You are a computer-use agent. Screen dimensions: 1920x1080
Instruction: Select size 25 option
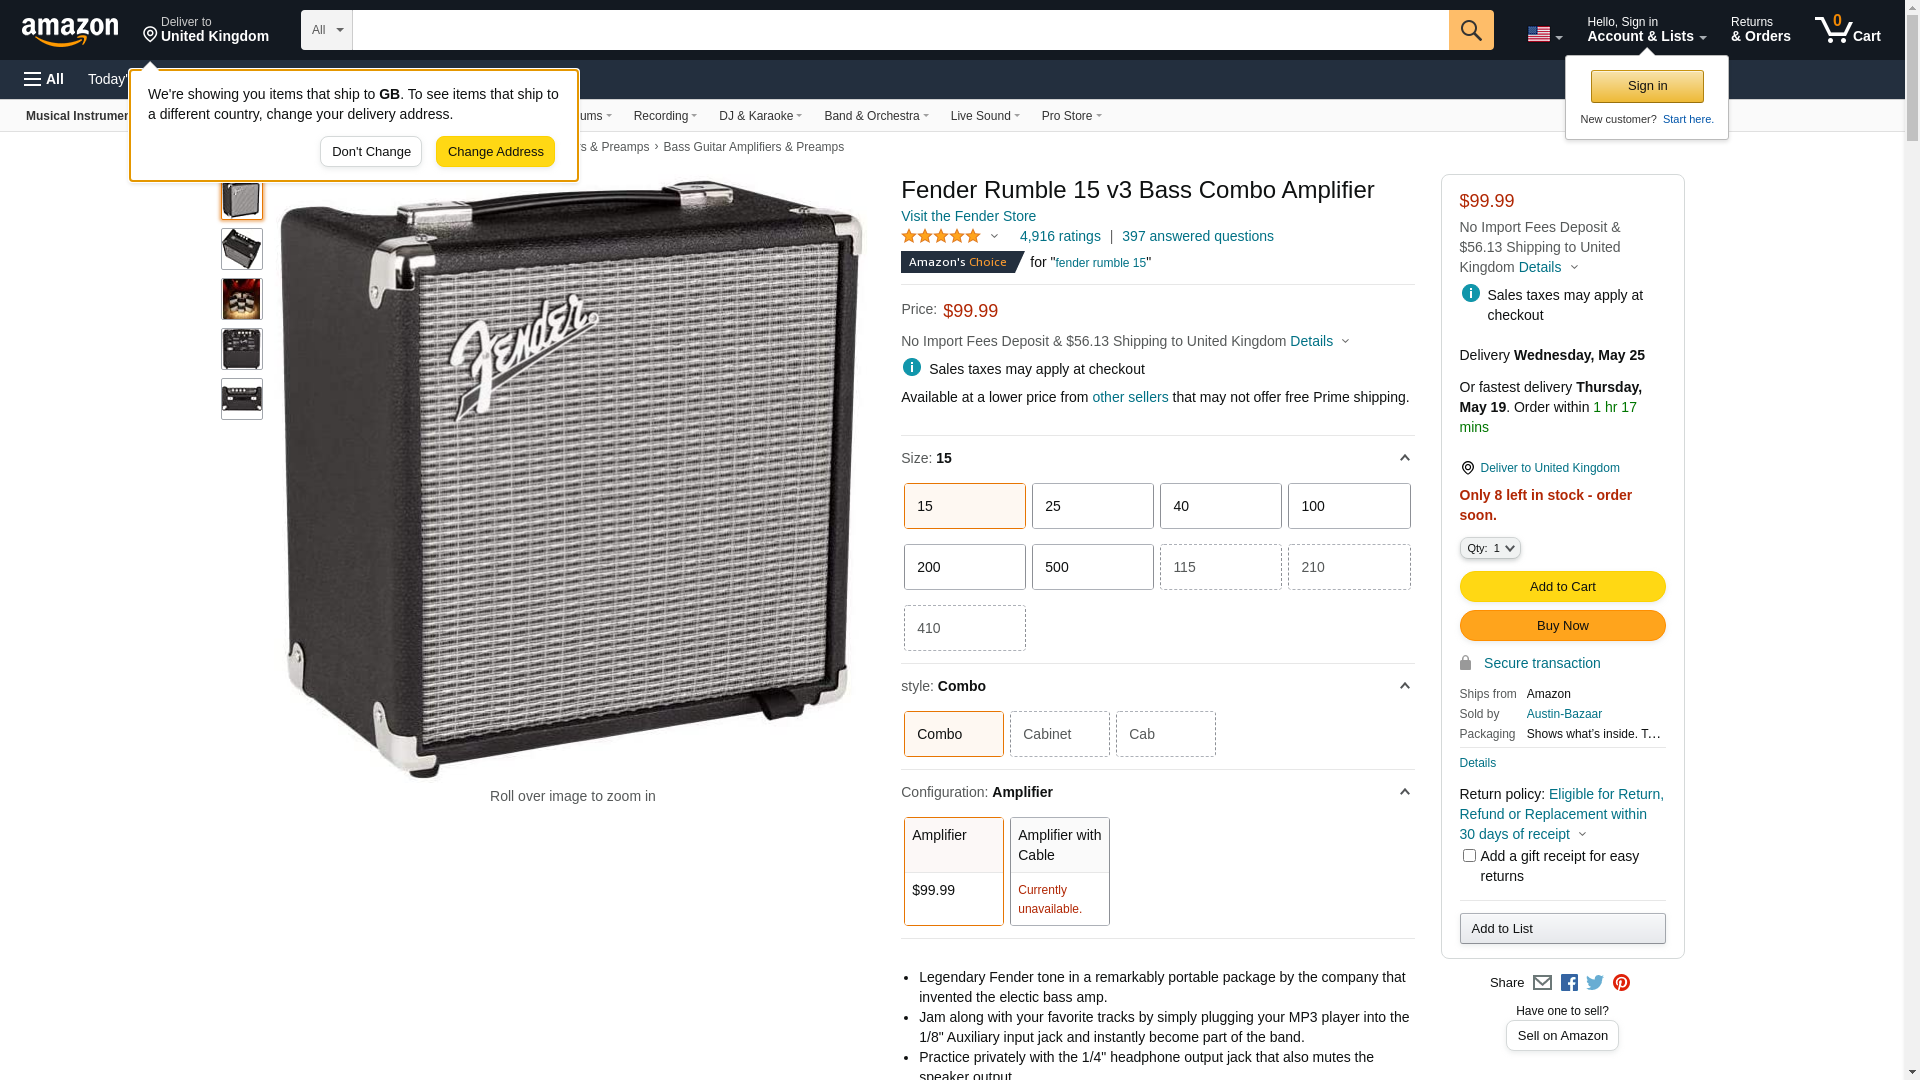pyautogui.click(x=1092, y=506)
